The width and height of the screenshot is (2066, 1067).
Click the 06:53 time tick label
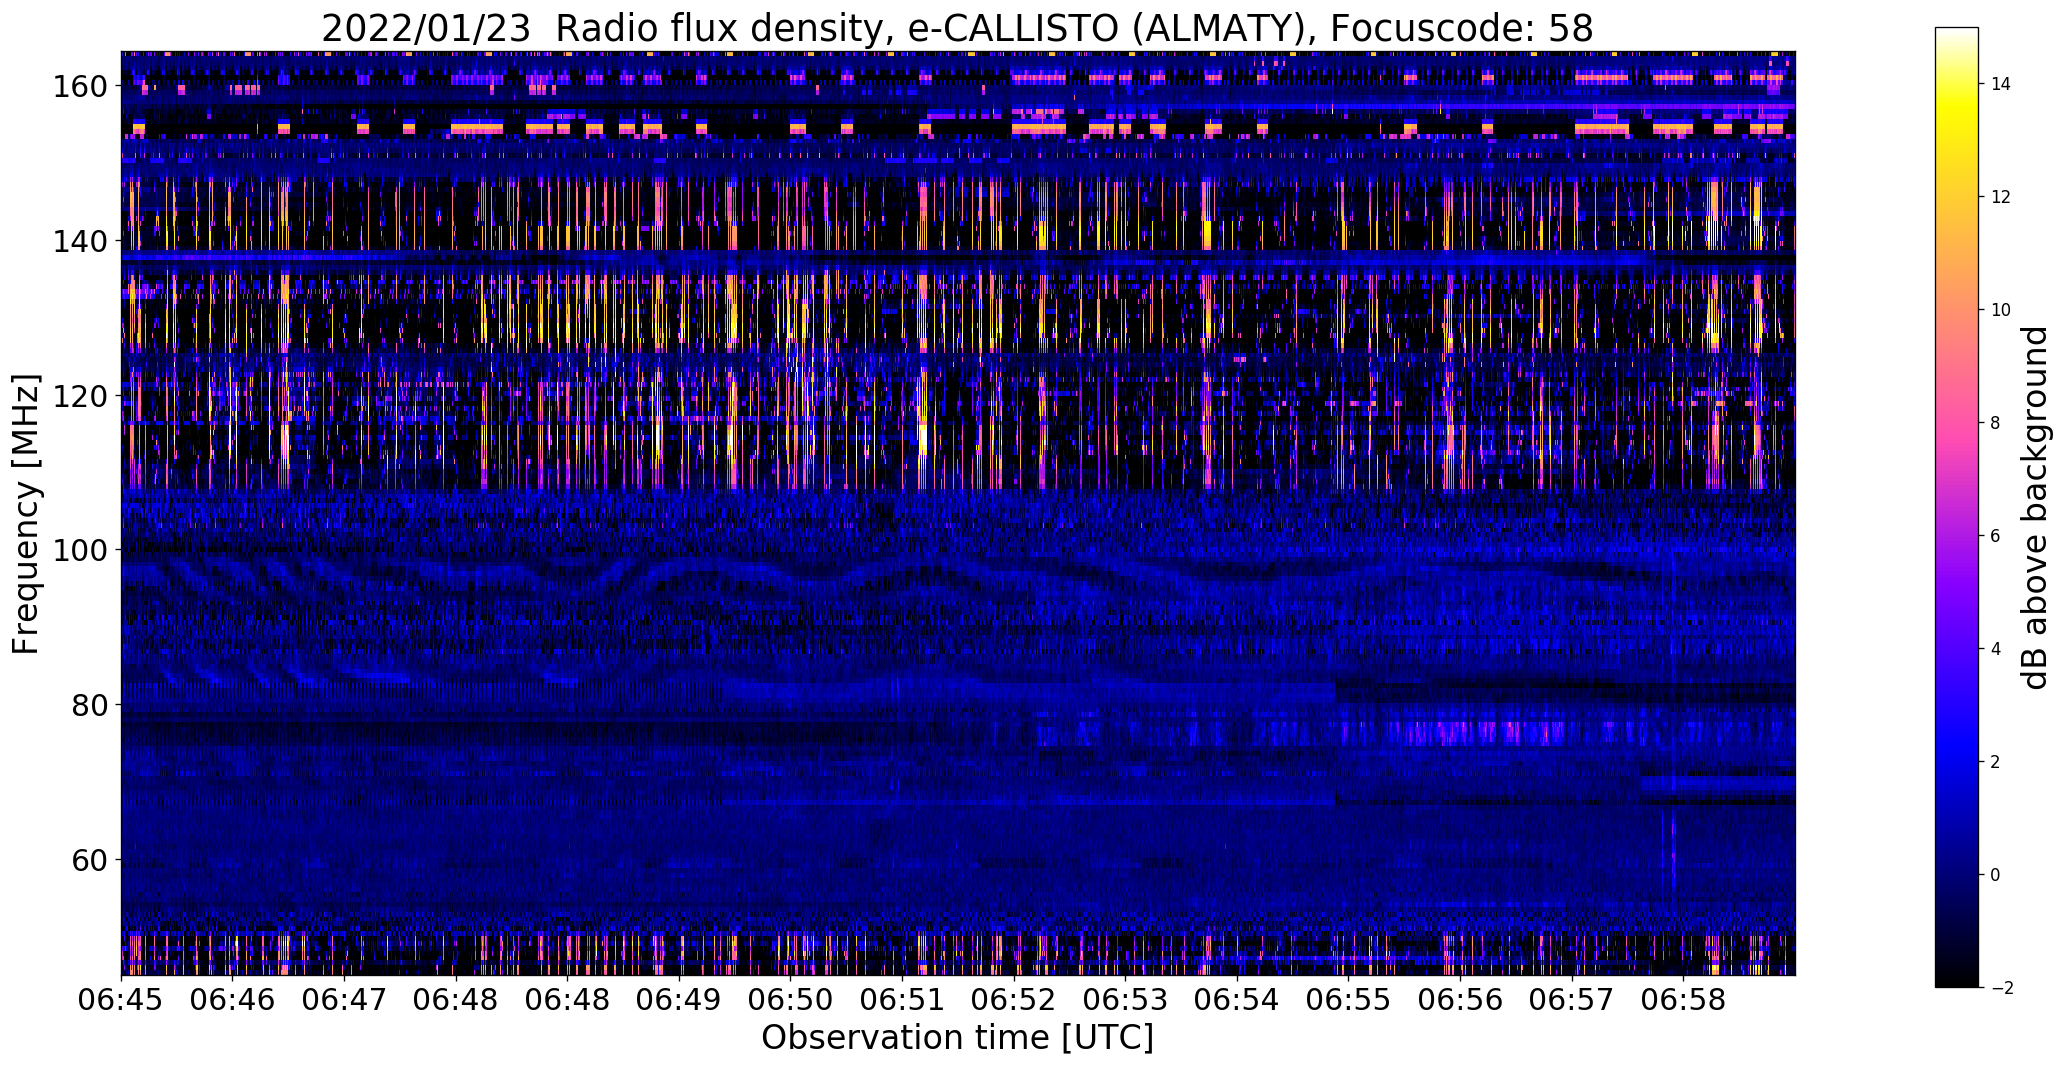[1125, 1000]
